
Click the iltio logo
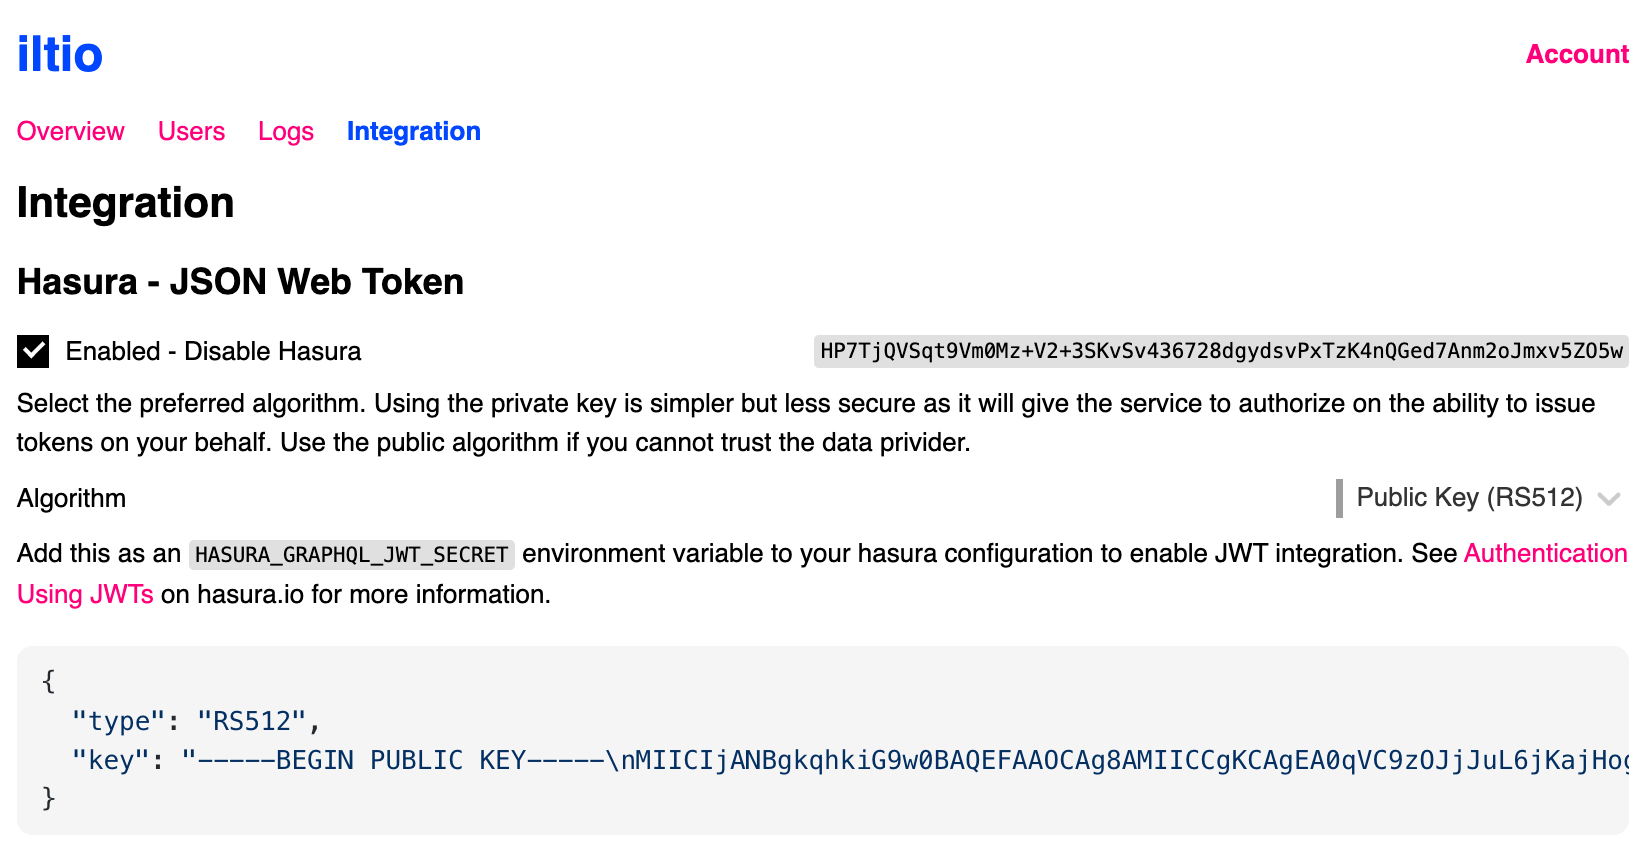(60, 55)
